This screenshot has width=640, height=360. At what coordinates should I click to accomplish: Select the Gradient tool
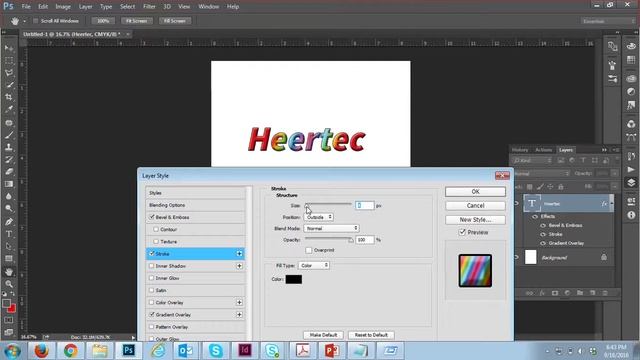[9, 184]
